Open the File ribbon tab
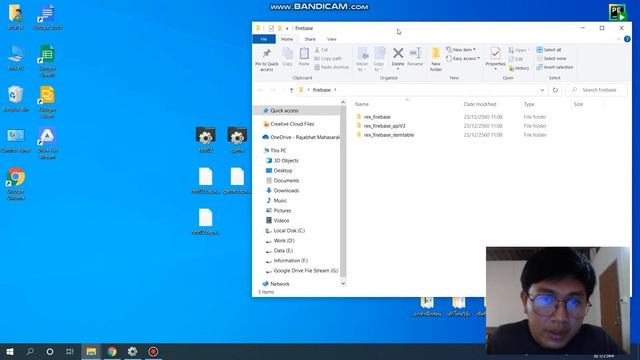The image size is (640, 360). tap(264, 39)
